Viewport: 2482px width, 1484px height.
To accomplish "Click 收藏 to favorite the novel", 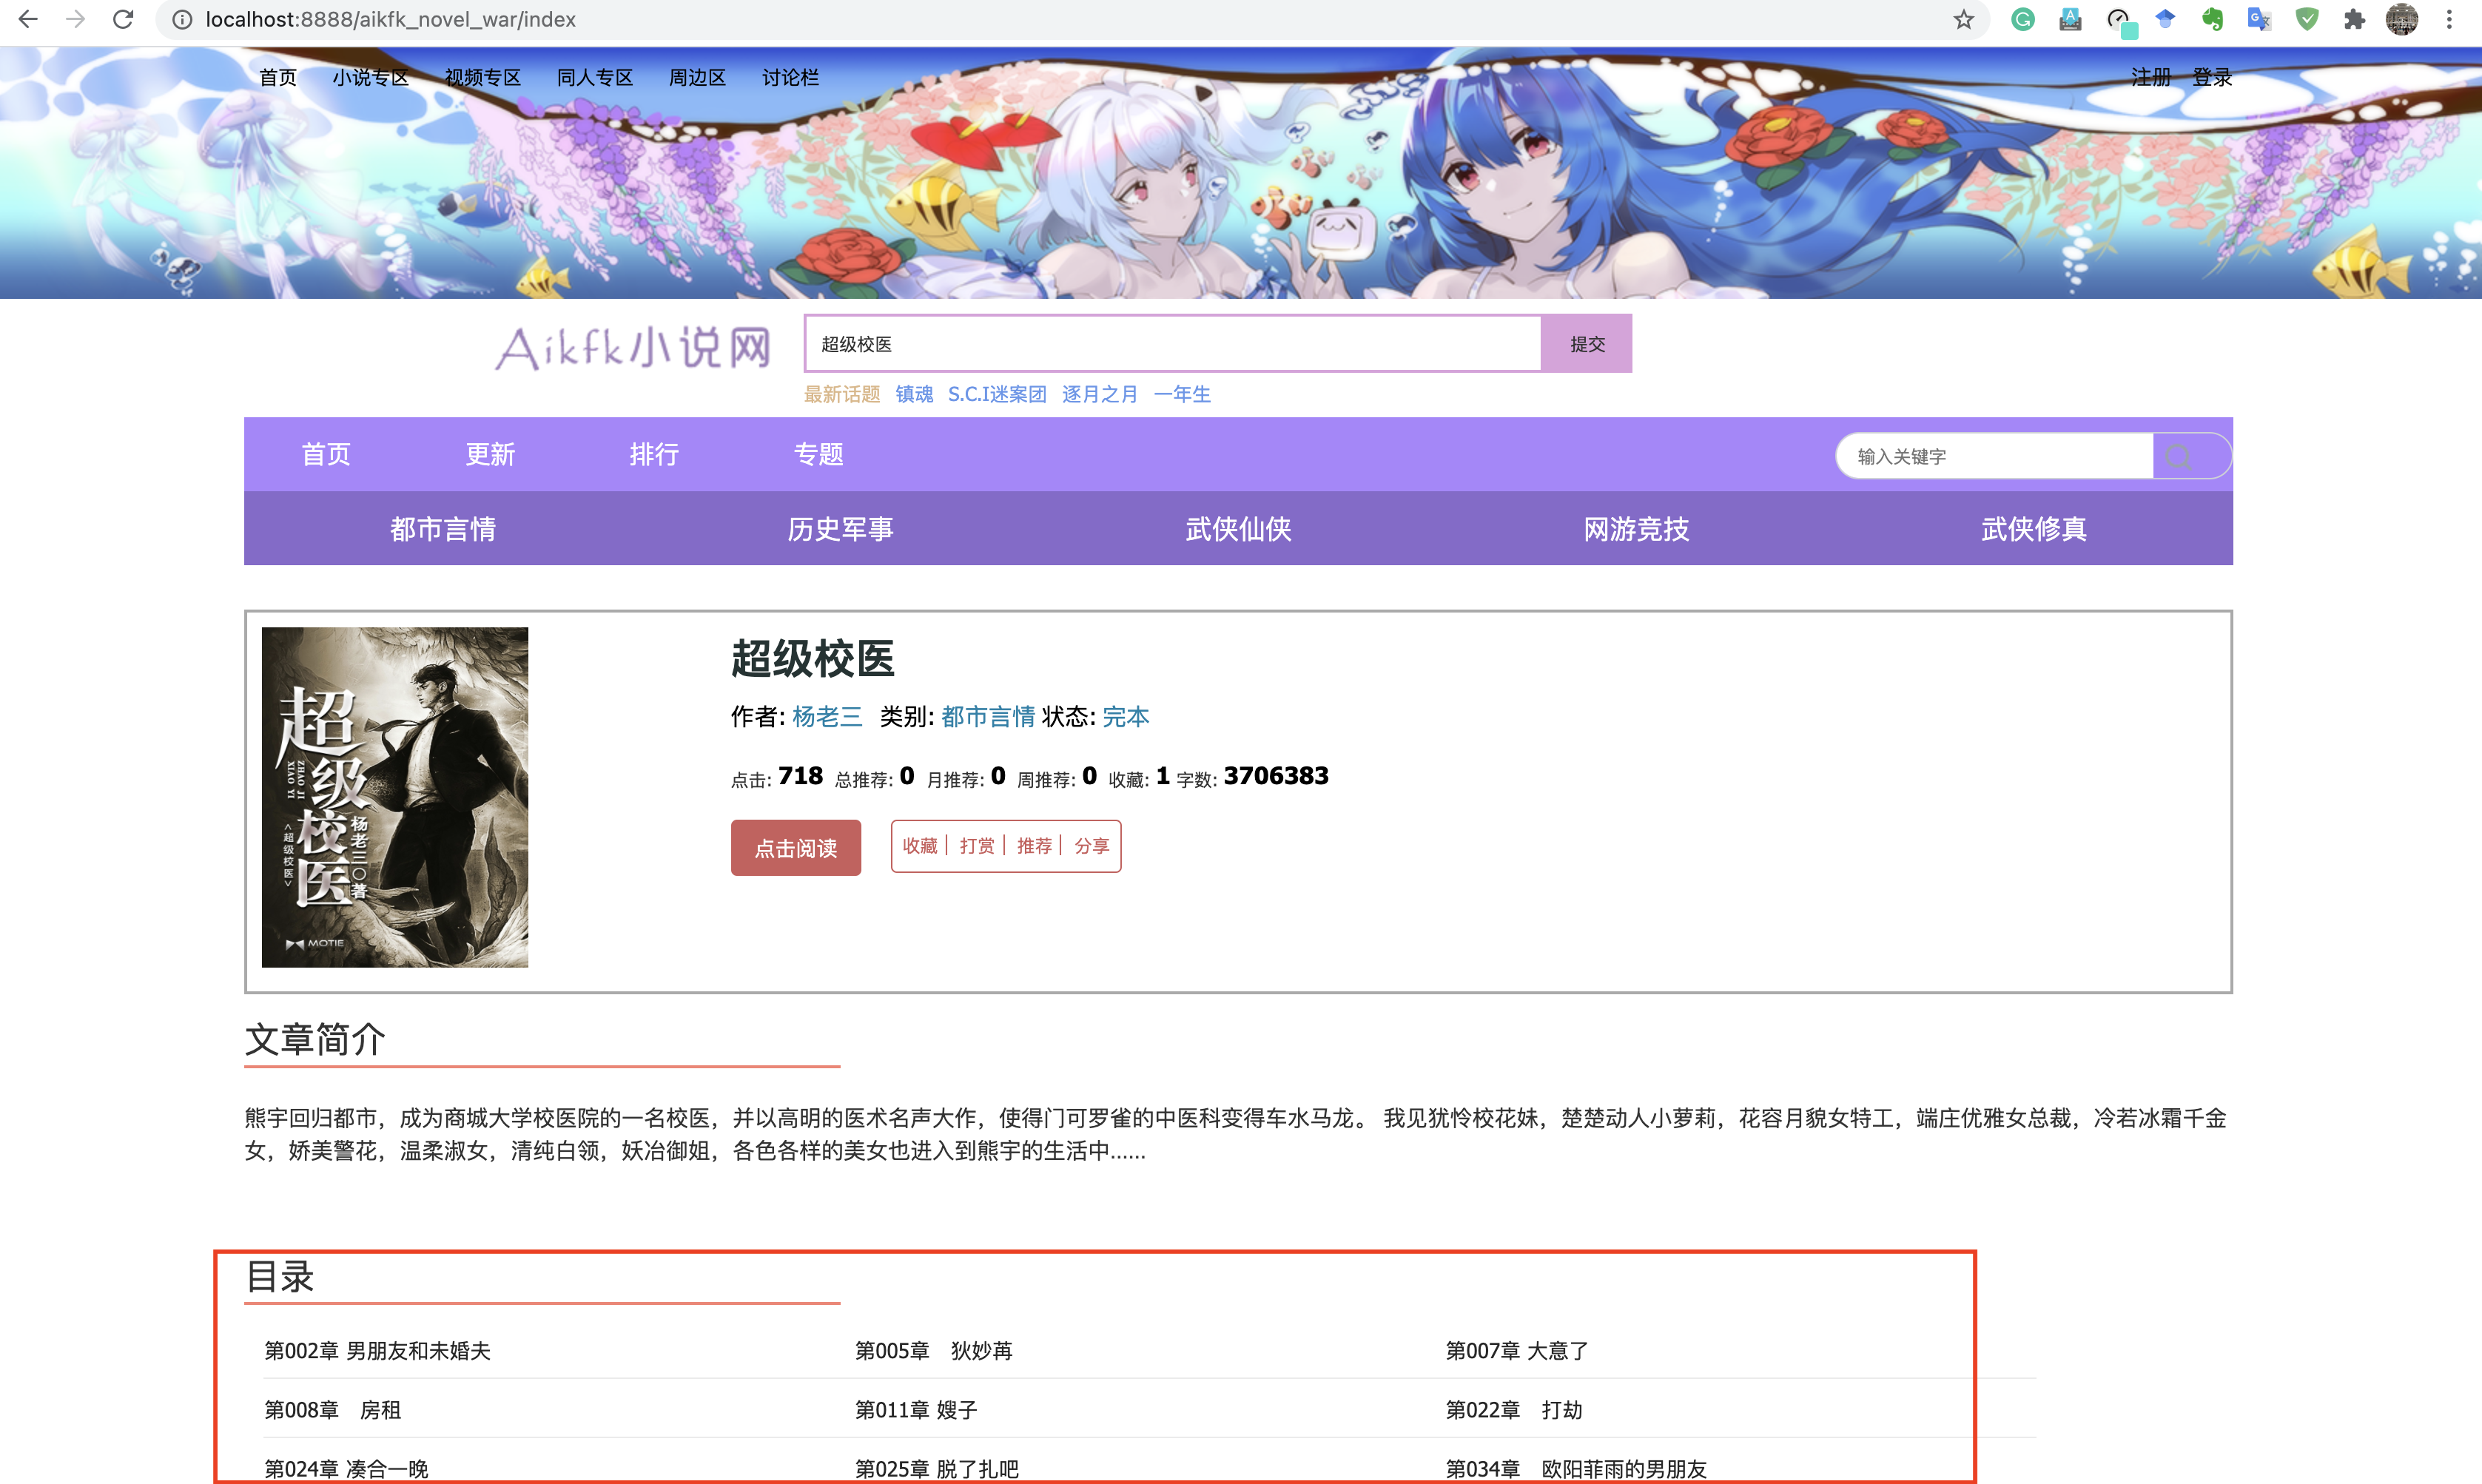I will pyautogui.click(x=919, y=846).
